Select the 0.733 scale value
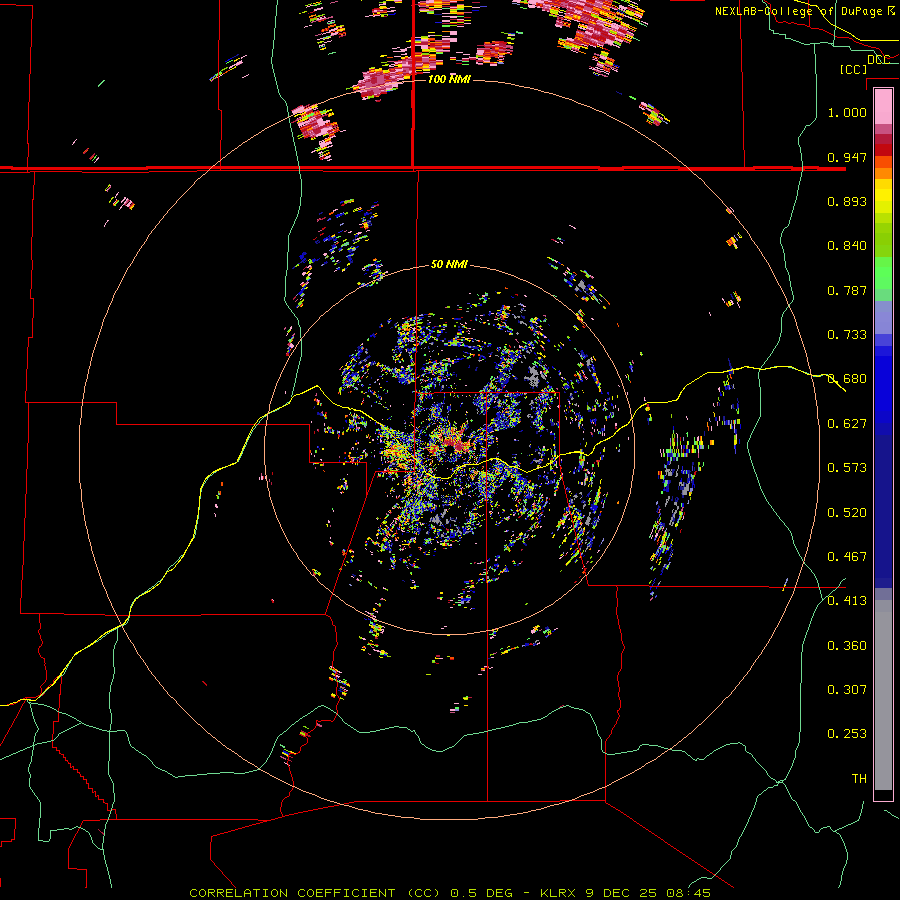 click(x=847, y=335)
